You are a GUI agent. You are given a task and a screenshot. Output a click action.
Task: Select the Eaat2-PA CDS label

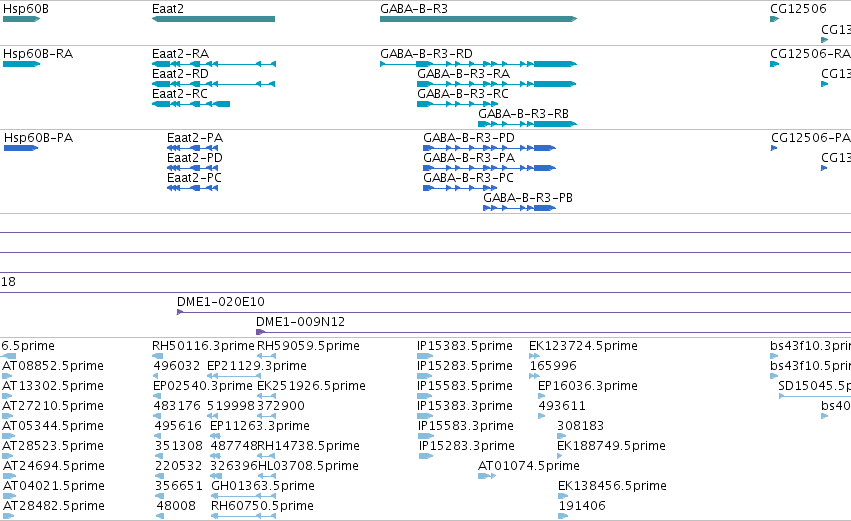(195, 138)
